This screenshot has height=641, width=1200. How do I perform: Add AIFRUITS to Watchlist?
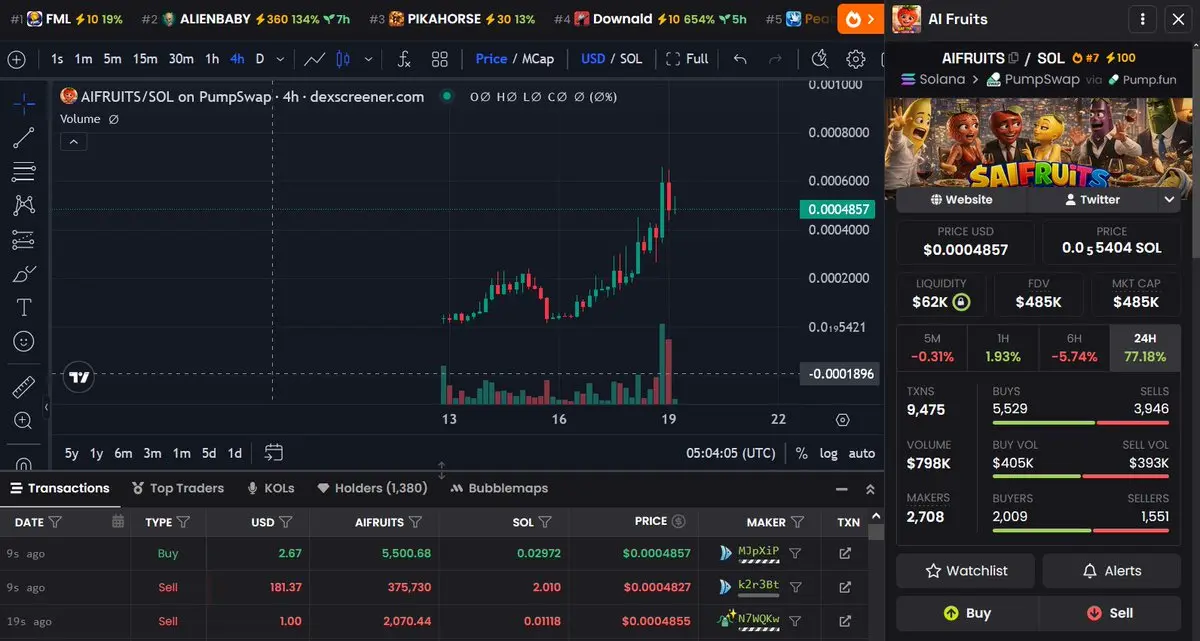tap(966, 571)
